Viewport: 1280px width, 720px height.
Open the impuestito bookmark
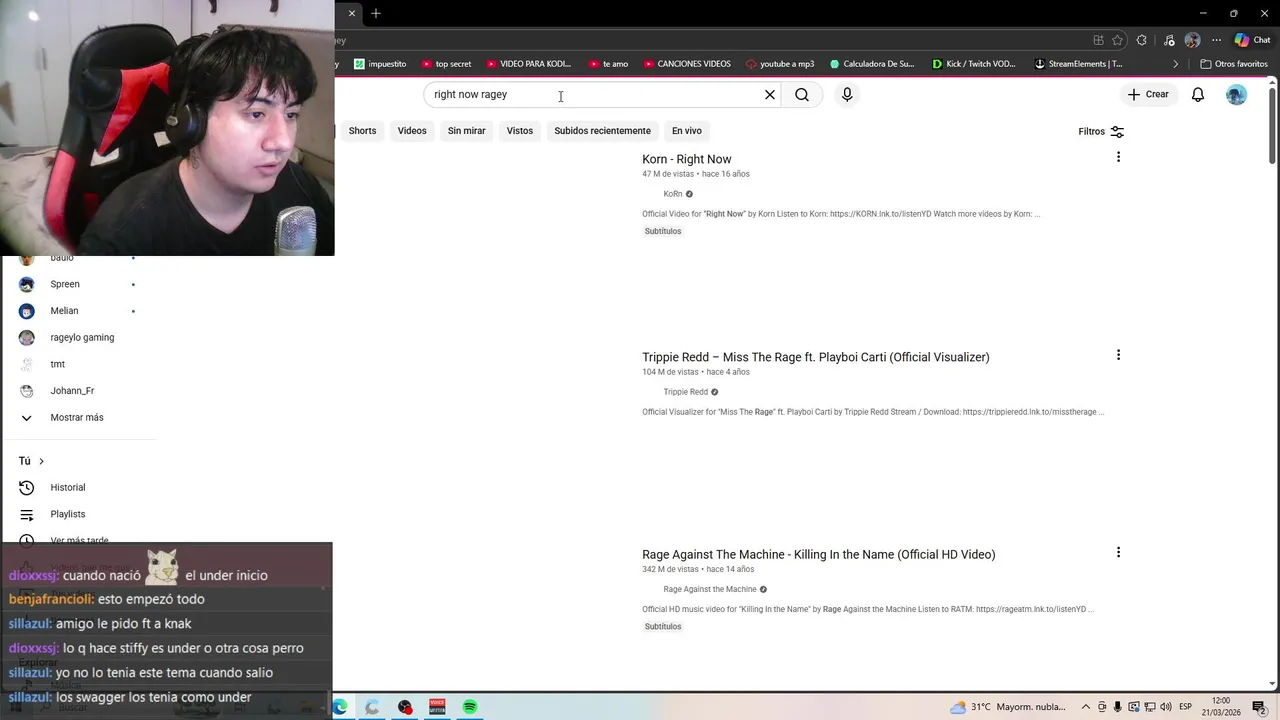(381, 64)
